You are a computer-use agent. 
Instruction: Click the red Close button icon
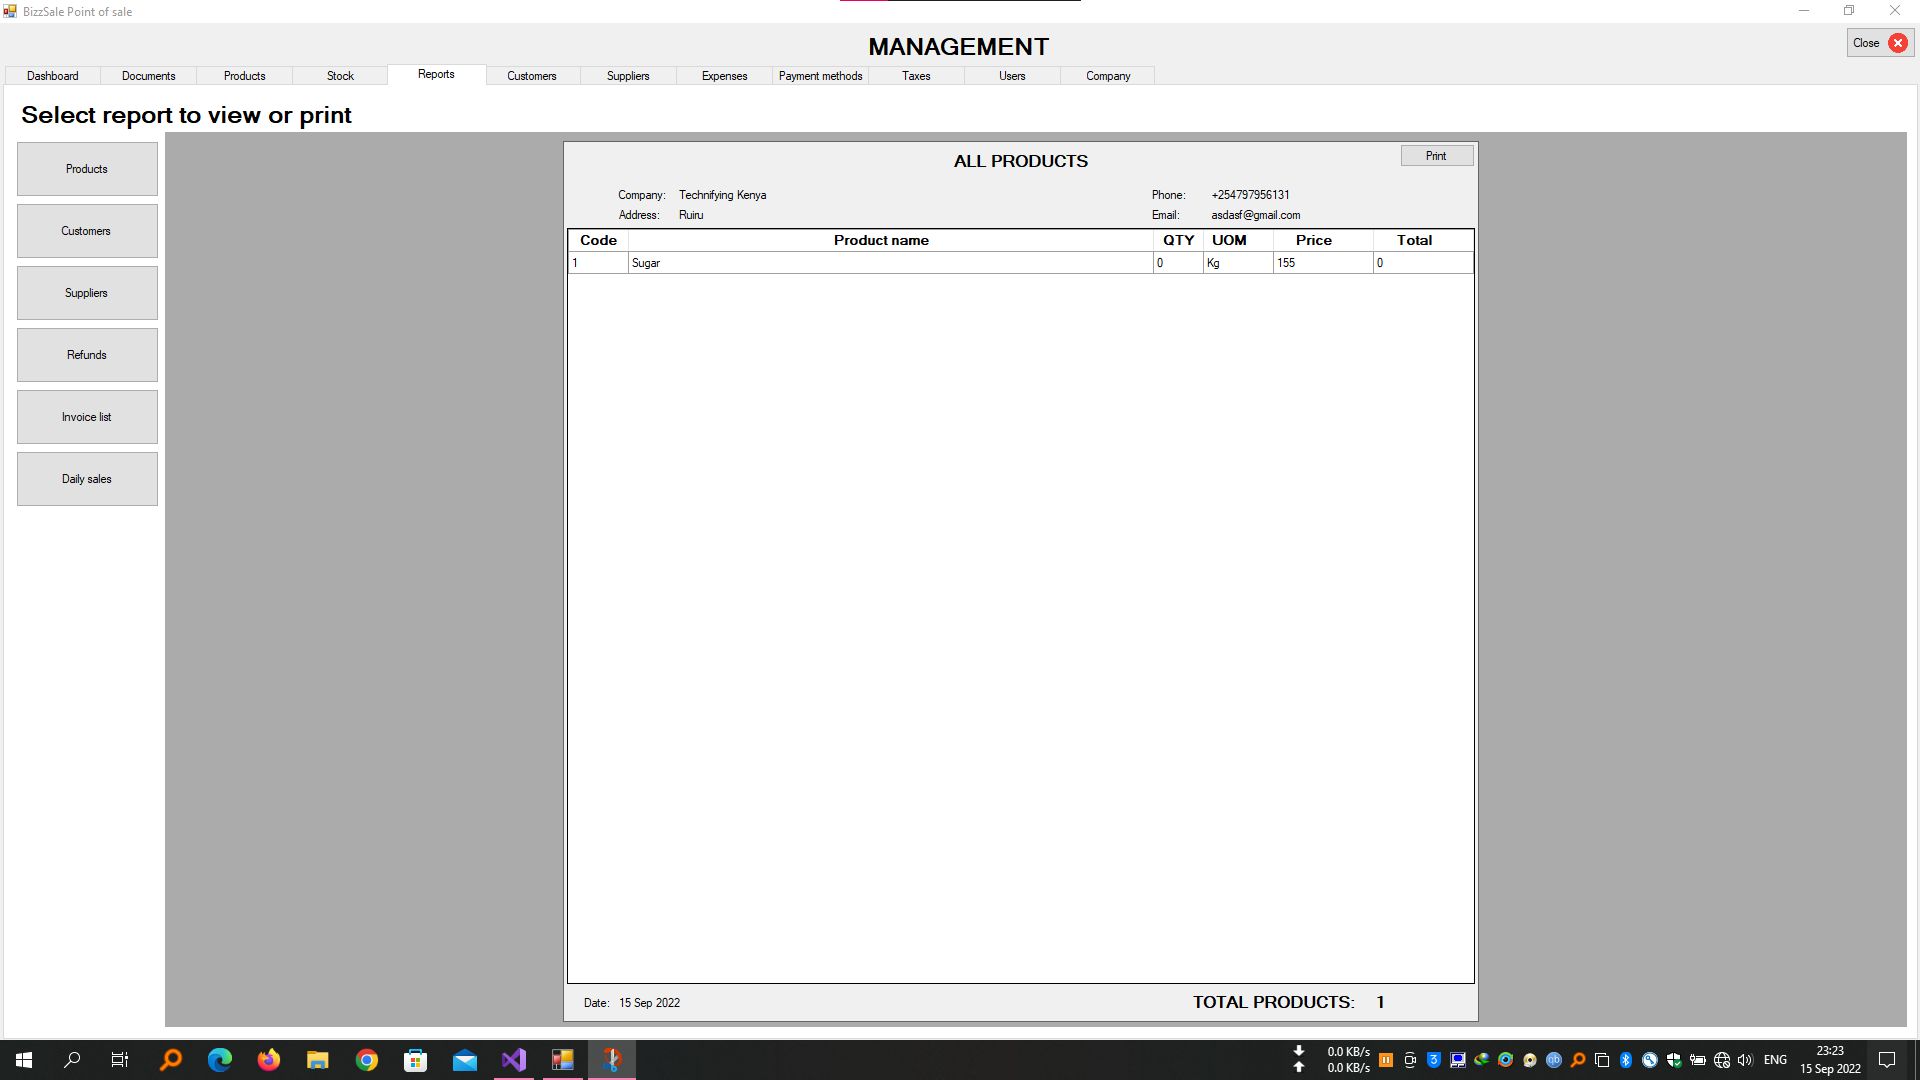tap(1897, 43)
